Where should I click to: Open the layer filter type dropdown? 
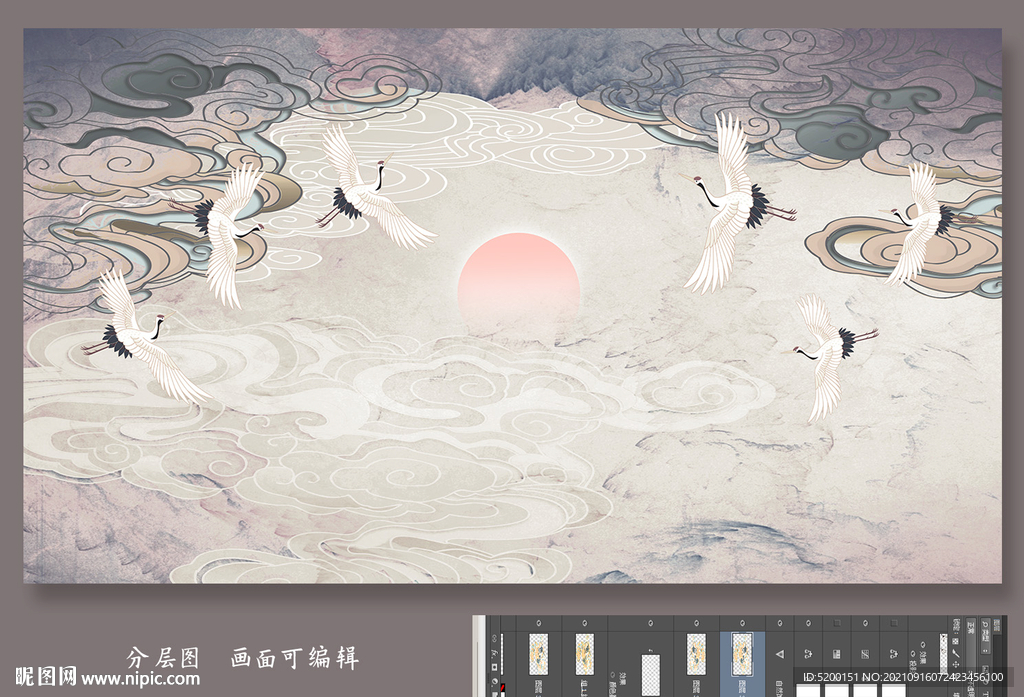(985, 636)
